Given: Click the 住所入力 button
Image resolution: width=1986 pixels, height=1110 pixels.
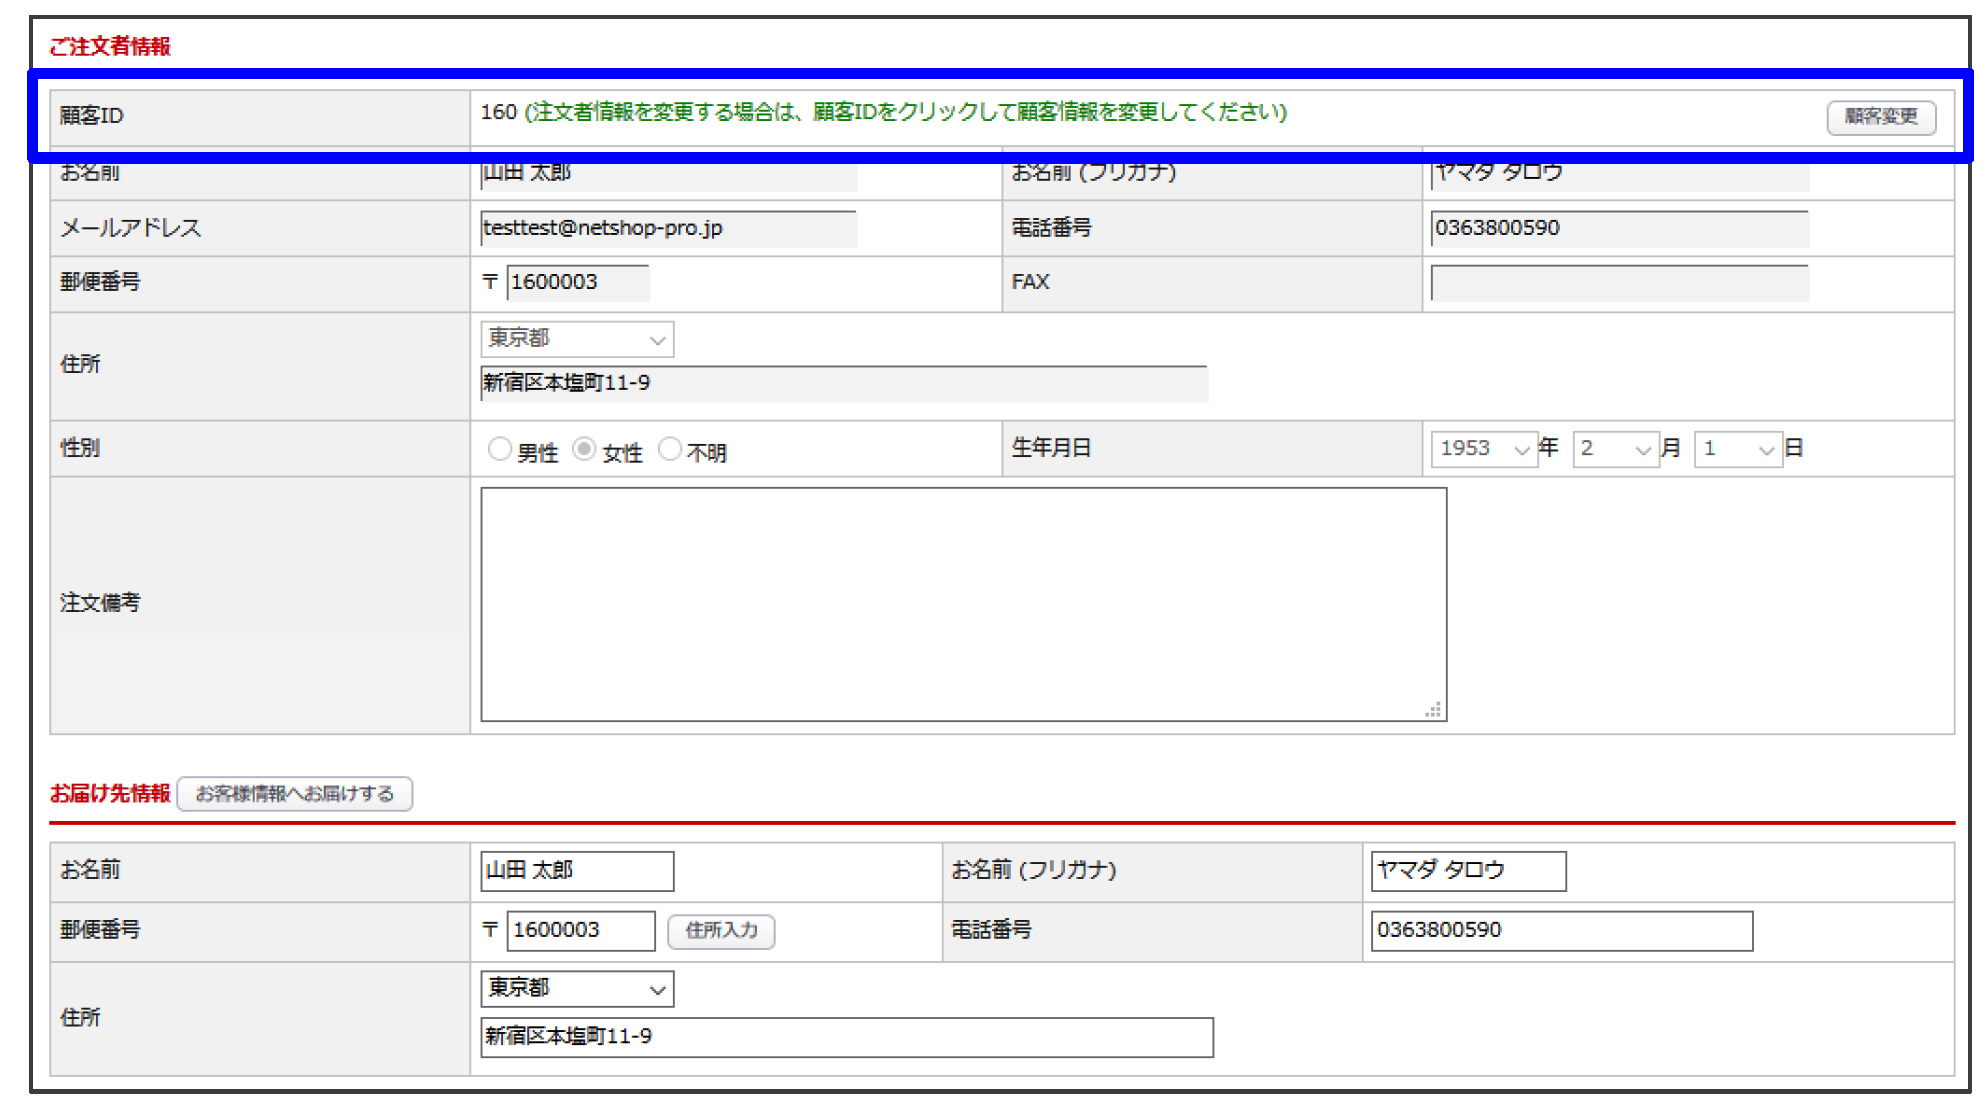Looking at the screenshot, I should point(721,931).
